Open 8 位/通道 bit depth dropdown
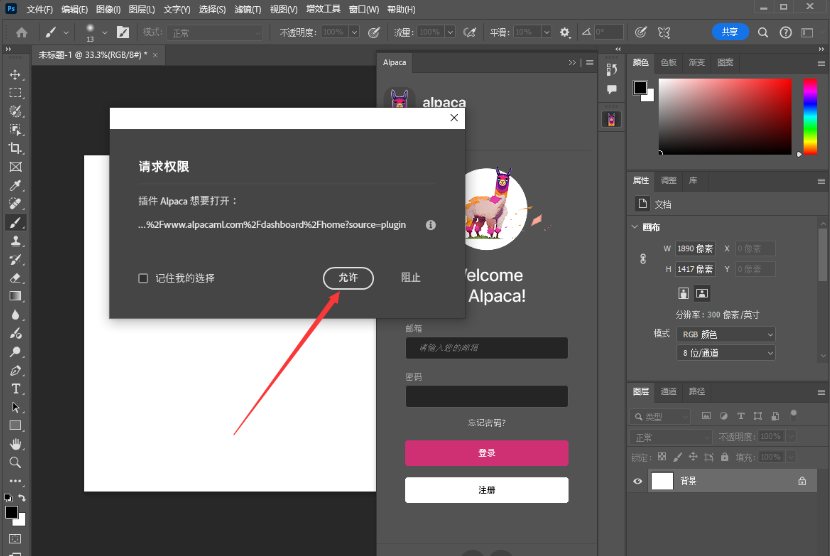This screenshot has width=830, height=556. point(726,353)
